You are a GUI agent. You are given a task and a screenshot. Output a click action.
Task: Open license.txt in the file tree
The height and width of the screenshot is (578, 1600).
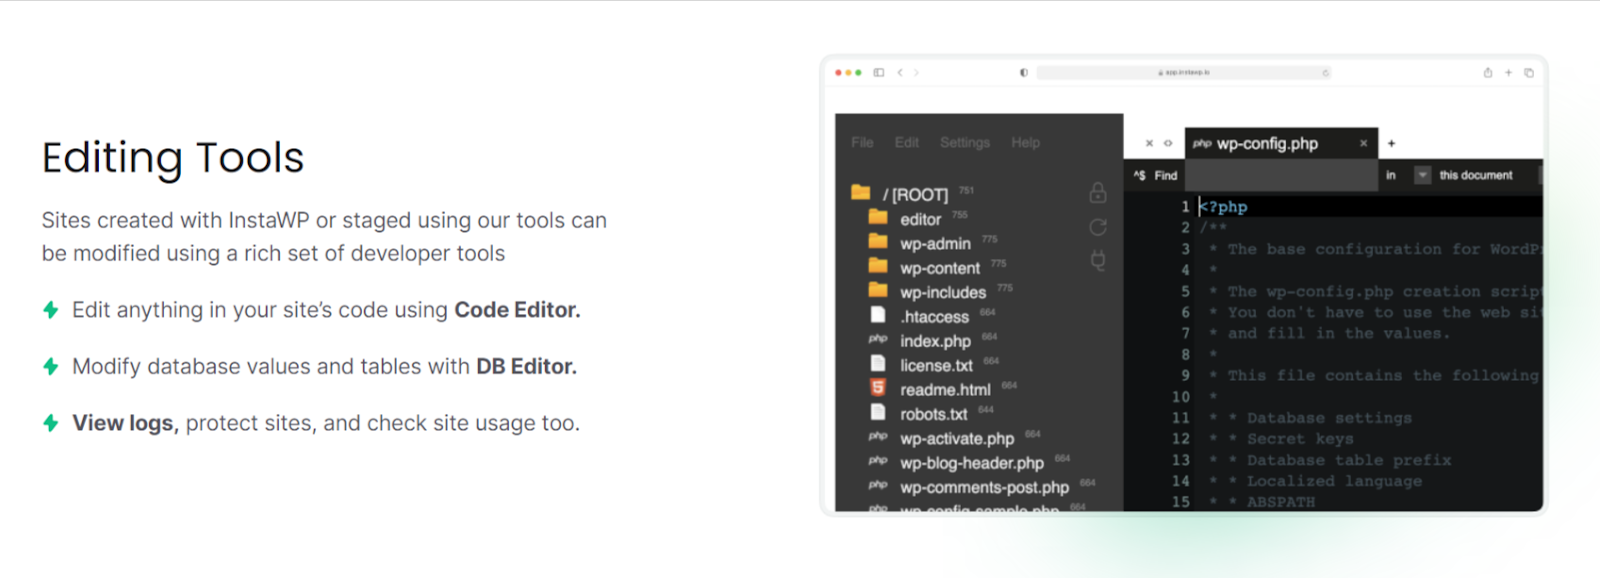pos(936,365)
